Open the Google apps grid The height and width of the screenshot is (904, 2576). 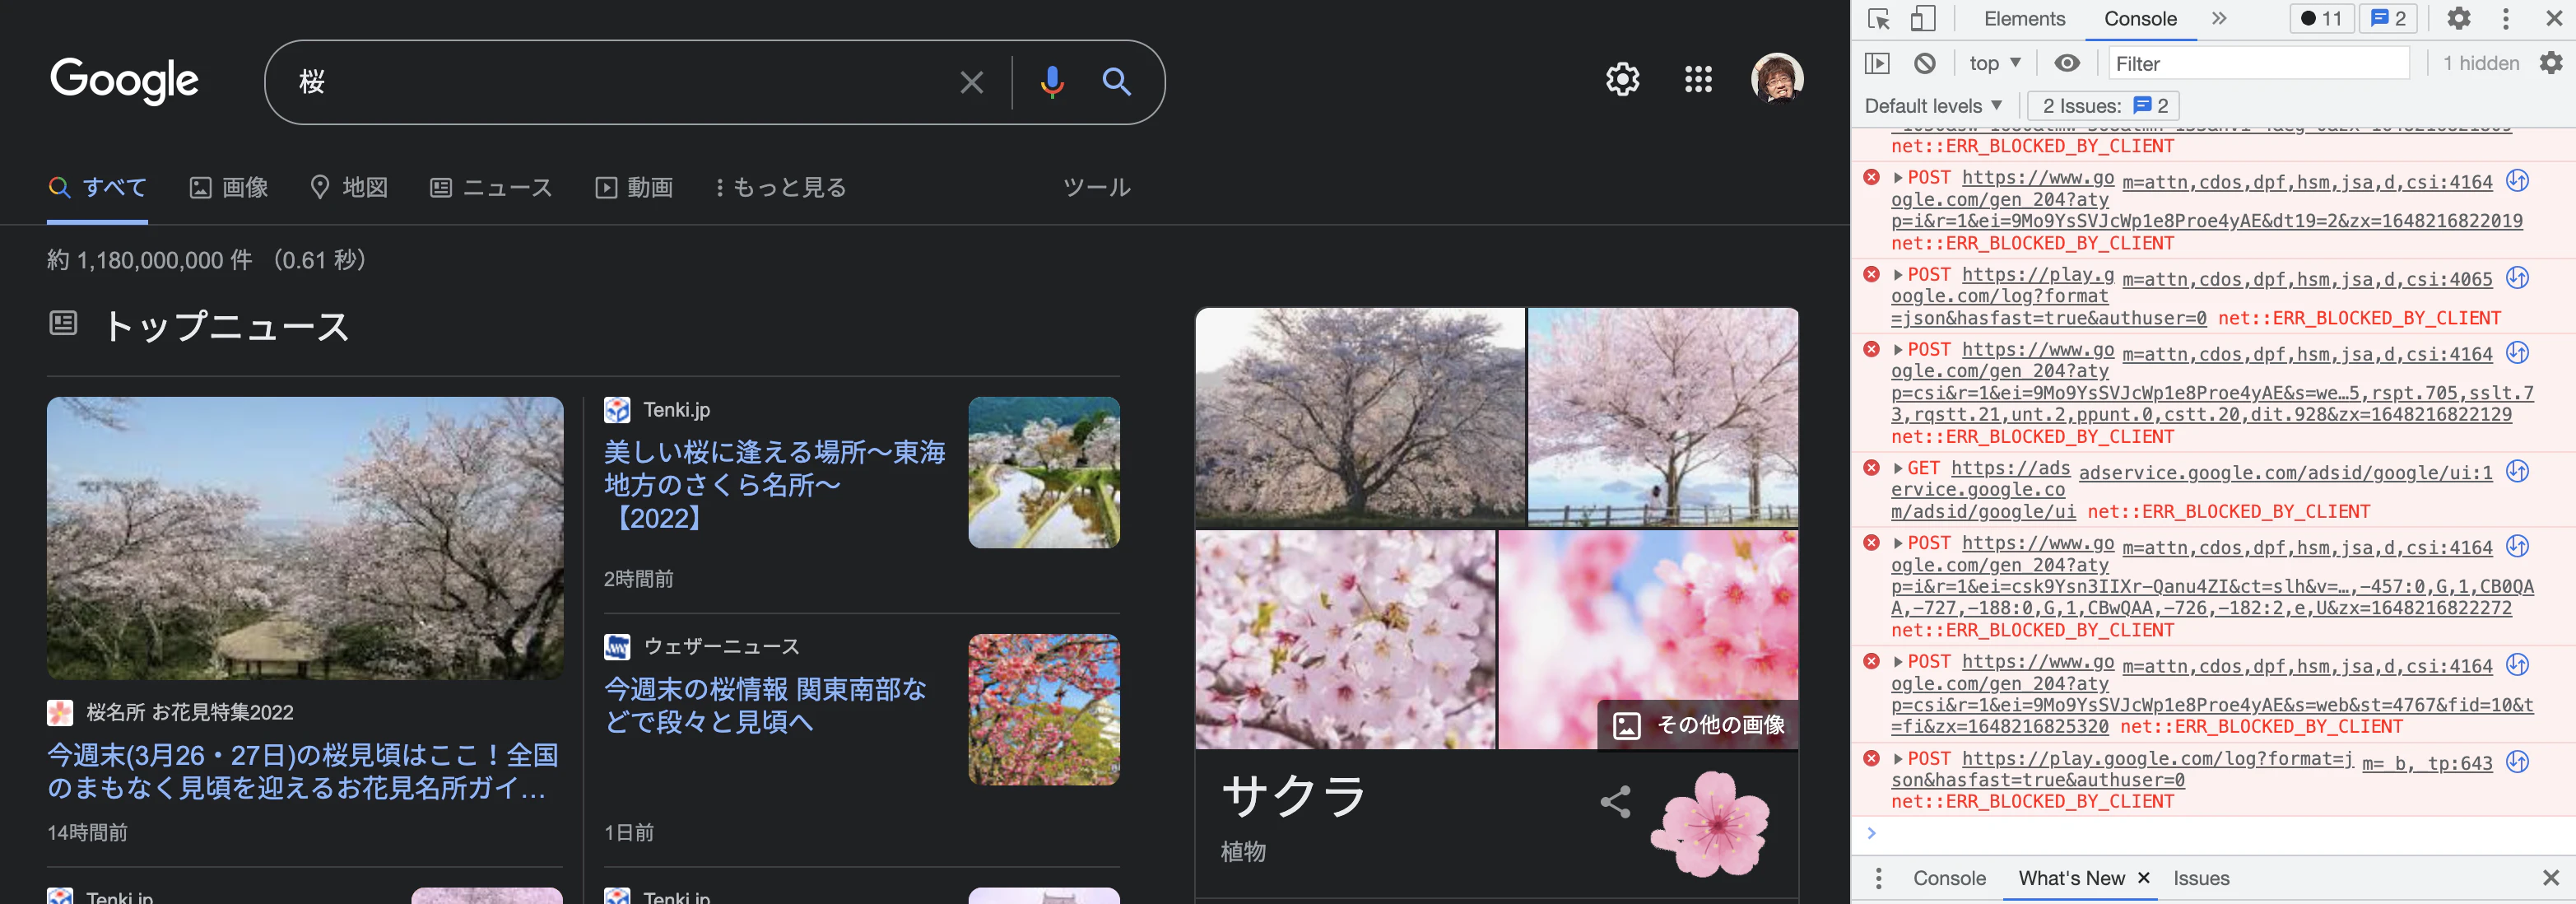pyautogui.click(x=1698, y=79)
